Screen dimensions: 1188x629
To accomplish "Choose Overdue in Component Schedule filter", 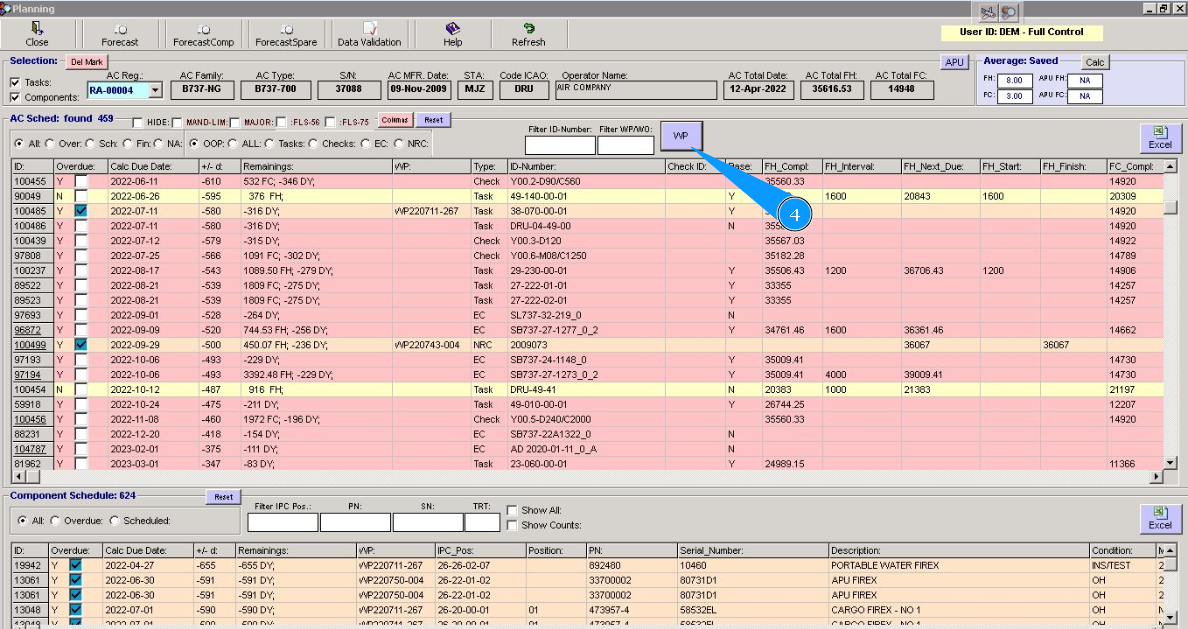I will tap(56, 521).
